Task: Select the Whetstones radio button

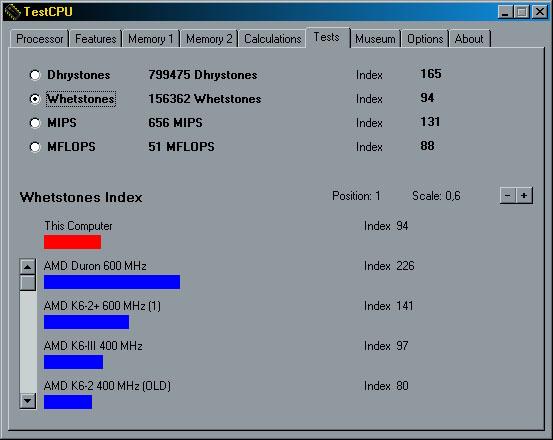Action: pyautogui.click(x=35, y=99)
